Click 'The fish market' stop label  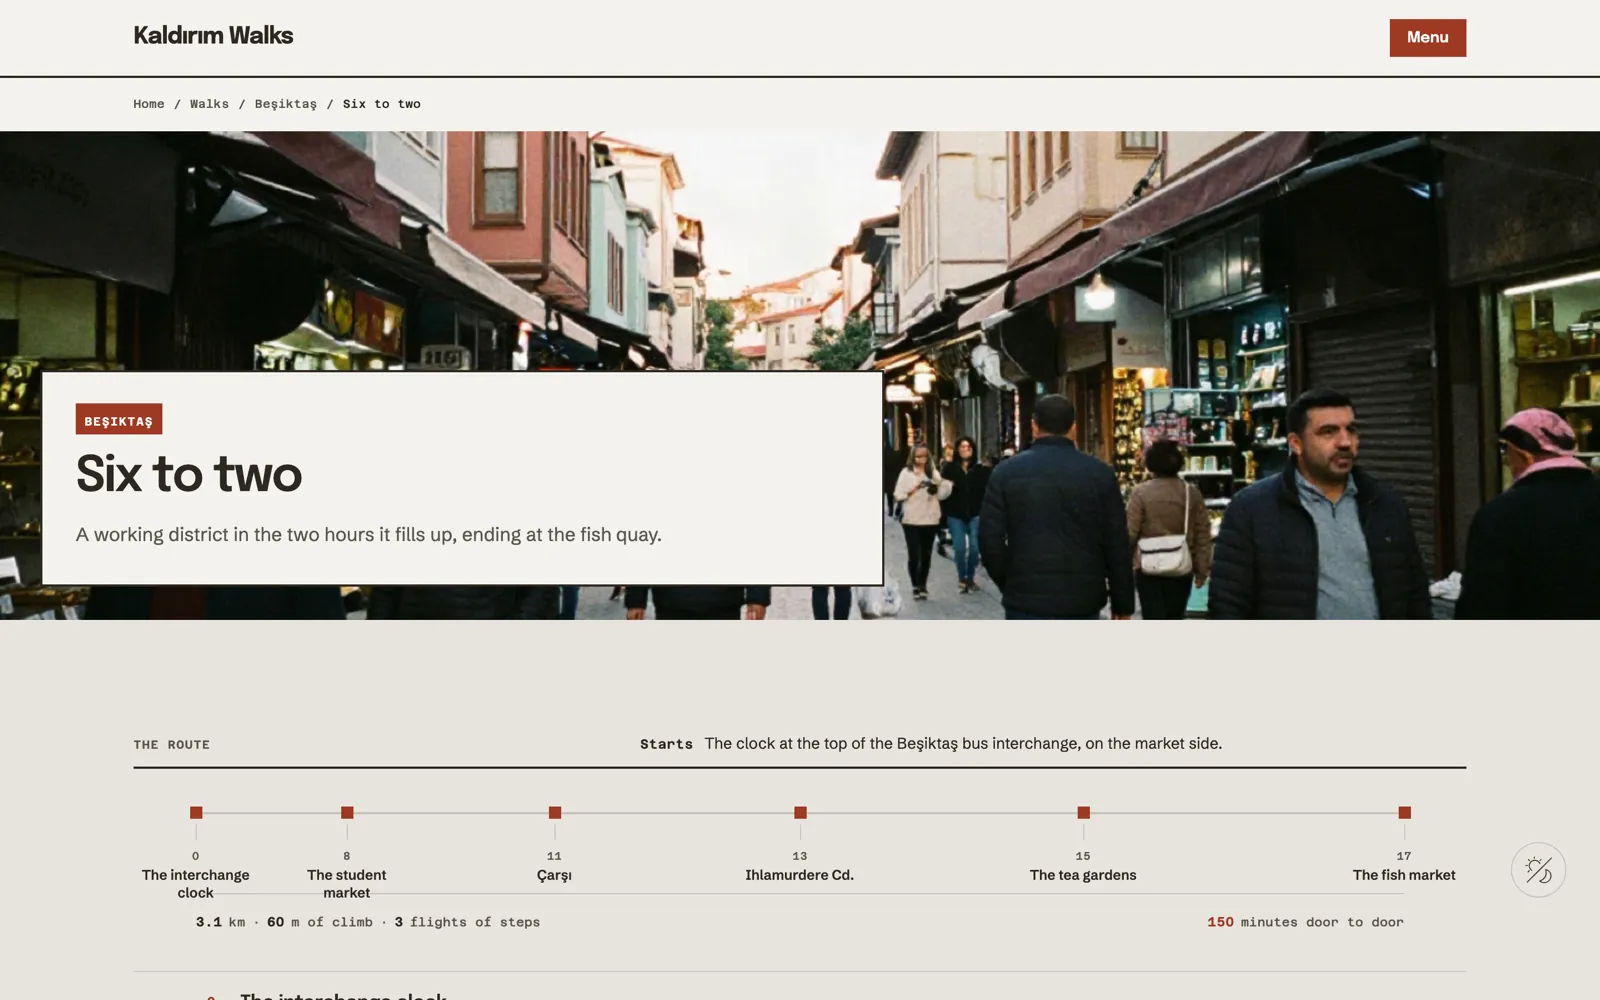(x=1404, y=875)
